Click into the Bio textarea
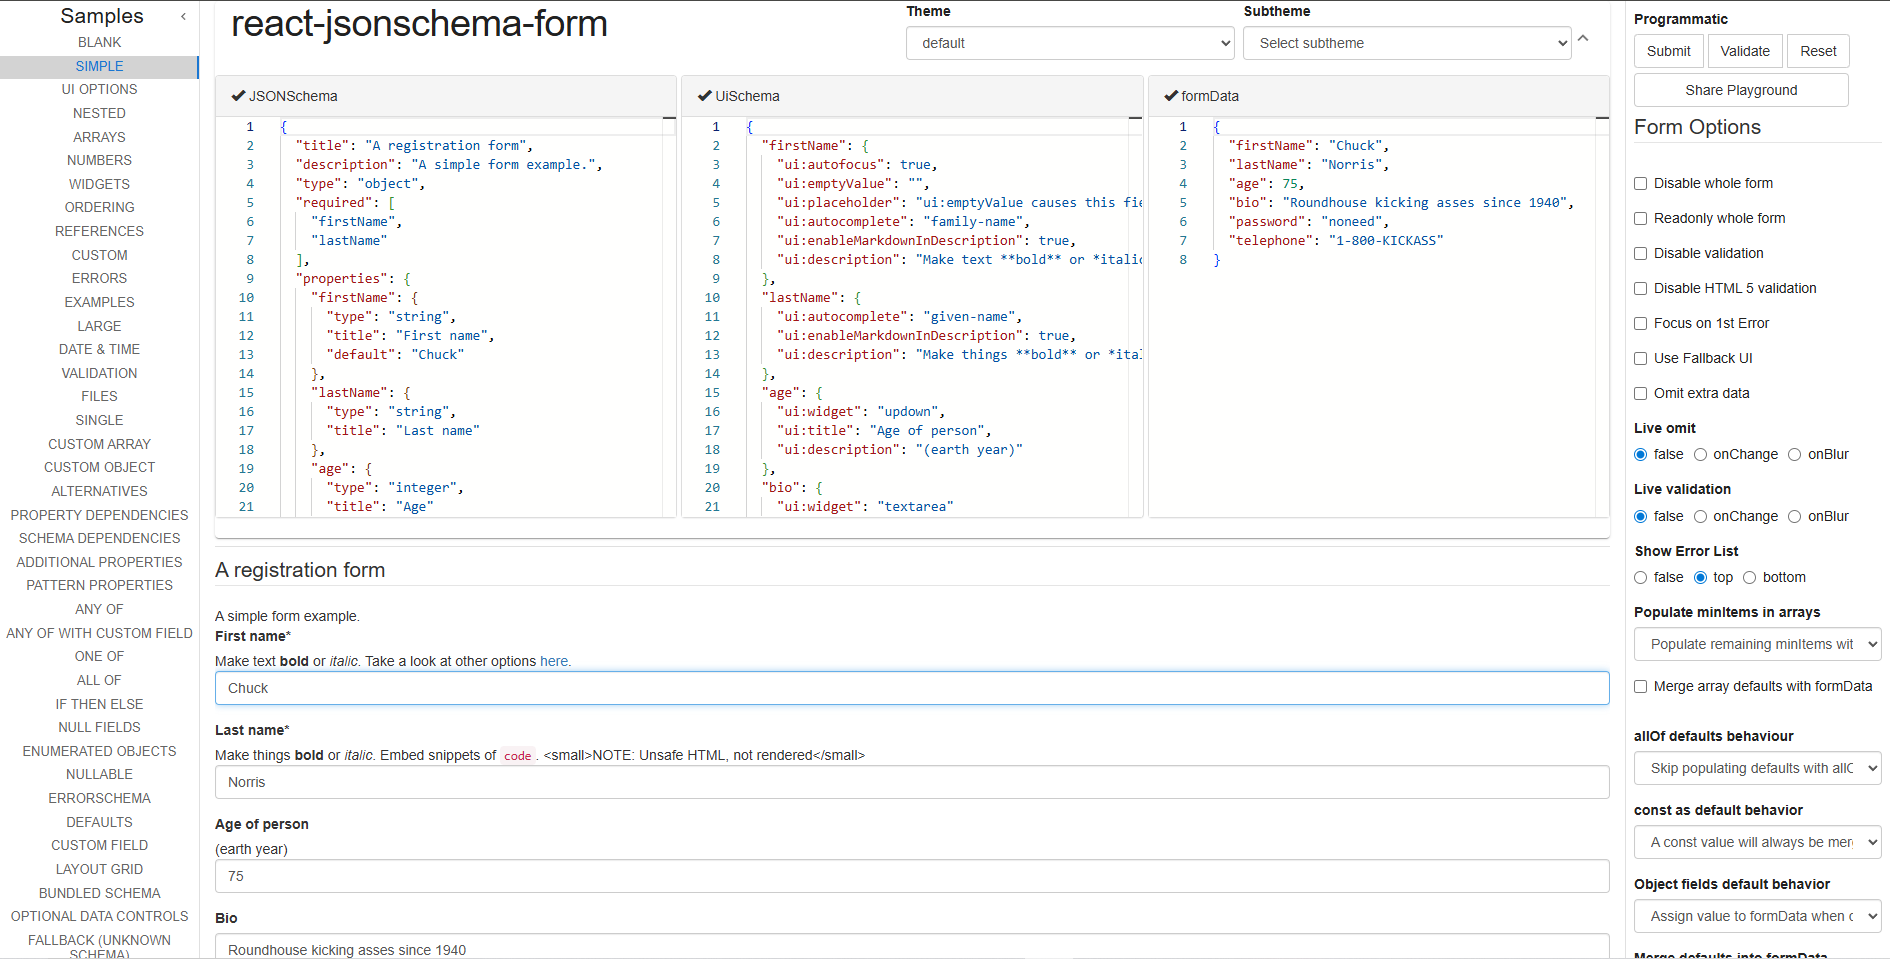This screenshot has height=959, width=1890. click(x=912, y=946)
